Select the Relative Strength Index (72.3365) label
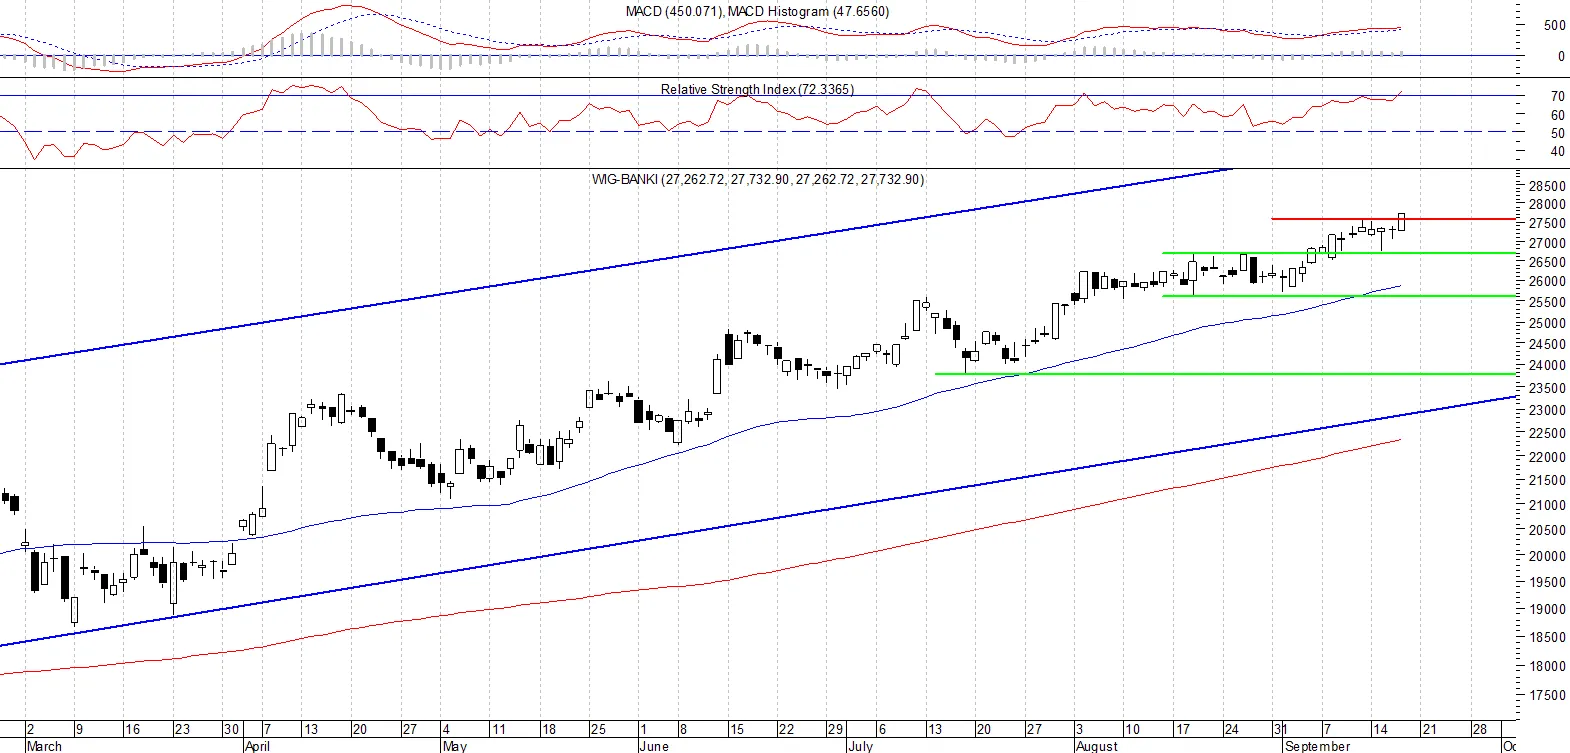Screen dimensions: 1570x753 757,89
